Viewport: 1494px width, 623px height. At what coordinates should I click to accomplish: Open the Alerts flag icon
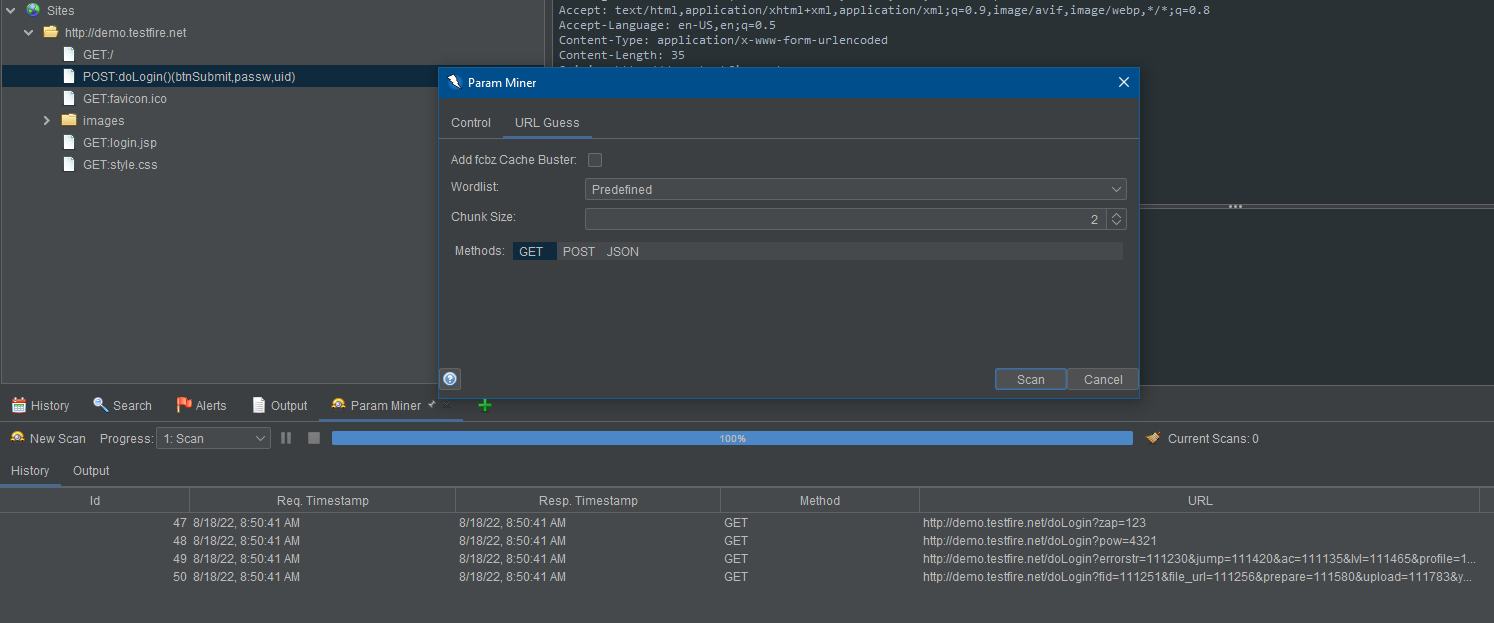coord(181,405)
